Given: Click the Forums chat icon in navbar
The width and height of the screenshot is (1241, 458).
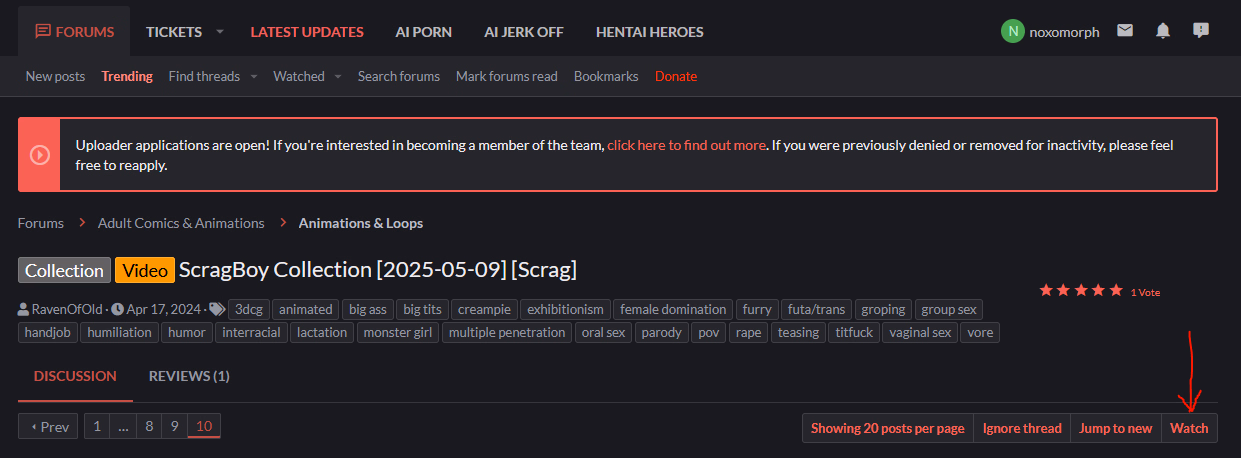Looking at the screenshot, I should [43, 32].
